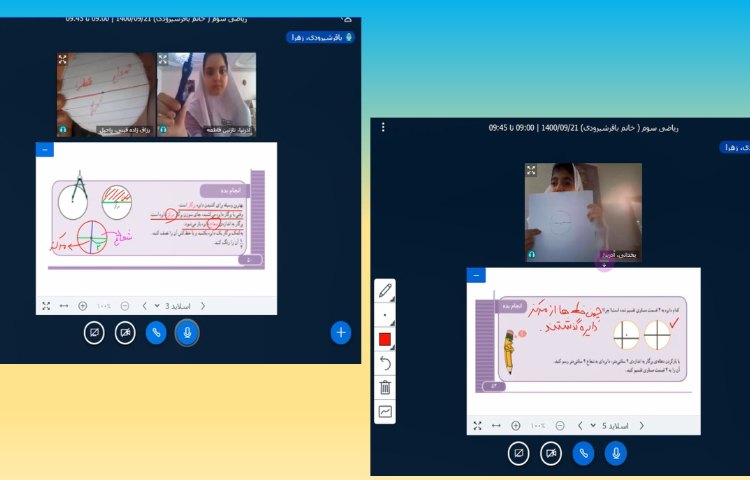Select the compass girl webcam video

pyautogui.click(x=207, y=95)
